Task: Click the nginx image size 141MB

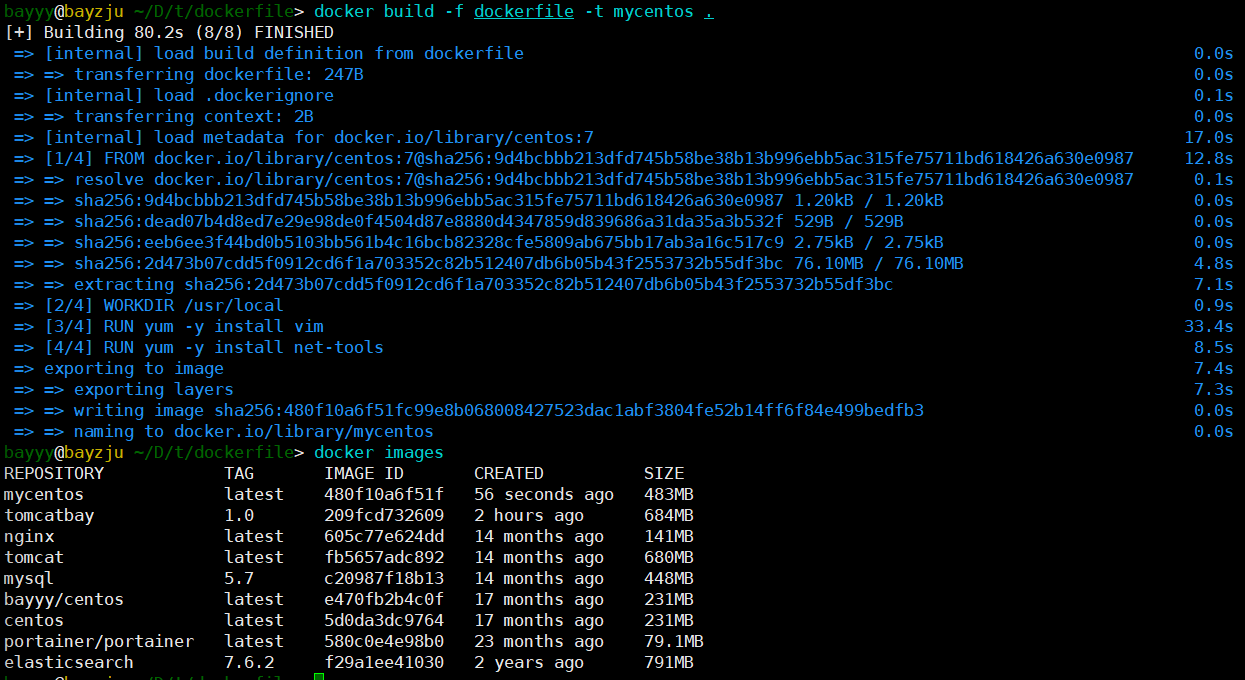Action: (x=668, y=536)
